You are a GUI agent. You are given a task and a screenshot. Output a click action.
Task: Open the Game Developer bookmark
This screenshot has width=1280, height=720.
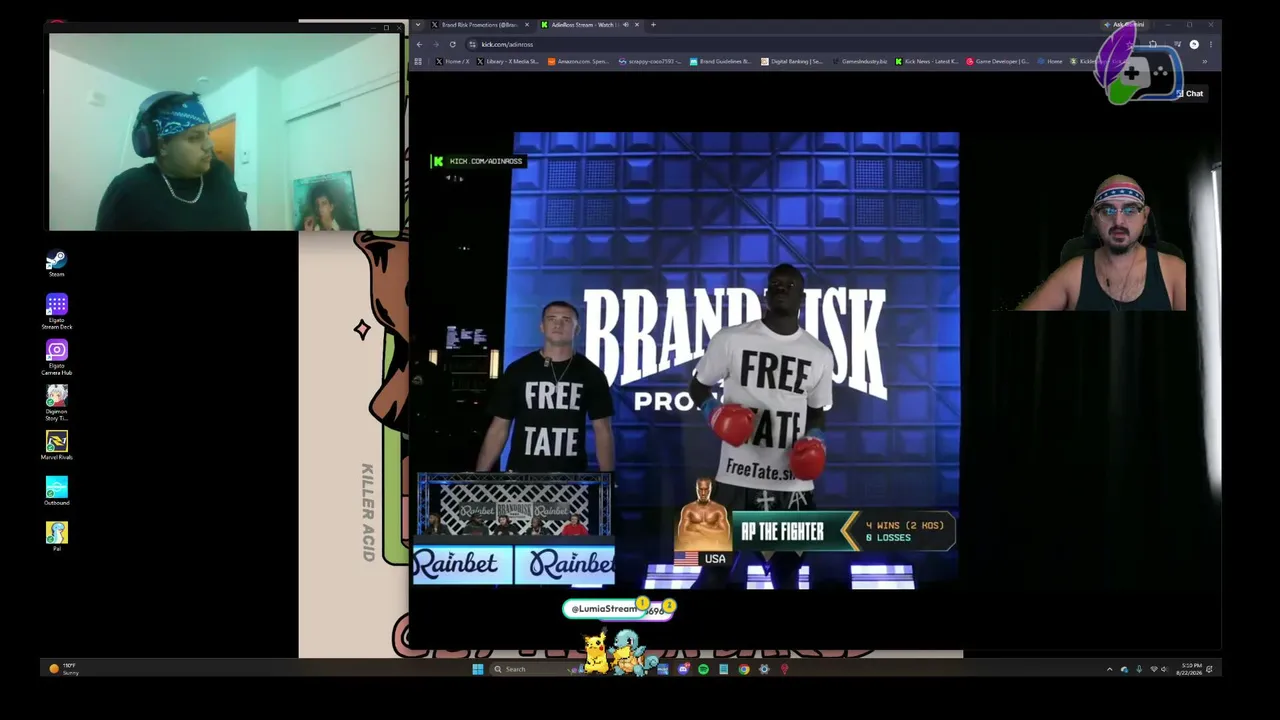998,62
